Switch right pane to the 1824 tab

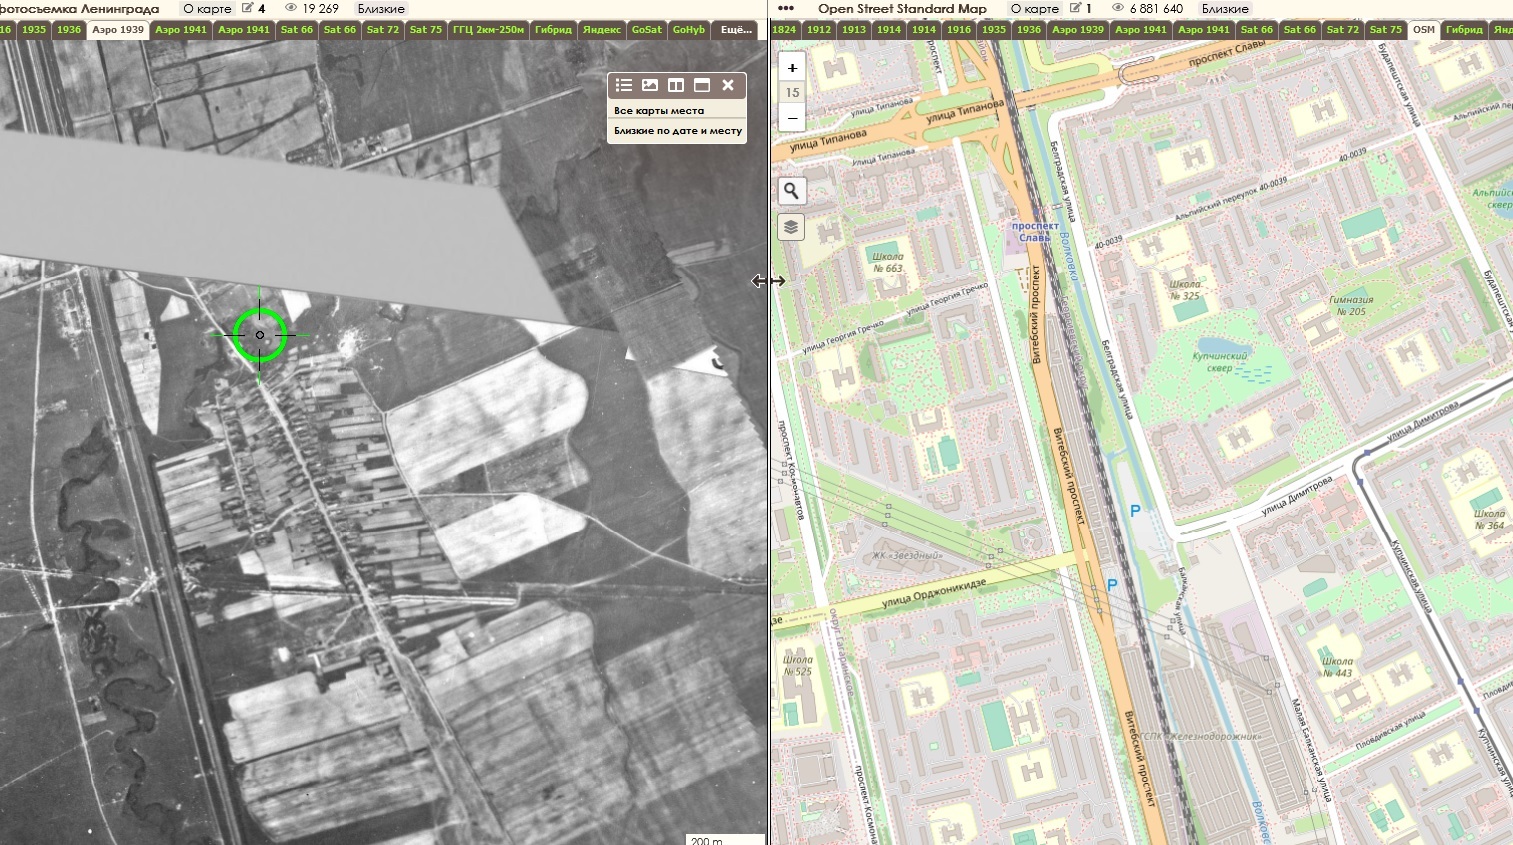coord(785,29)
